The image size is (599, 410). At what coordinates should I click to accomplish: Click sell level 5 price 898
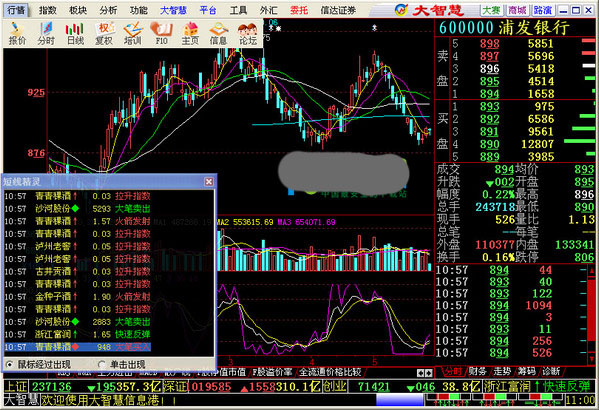tap(489, 44)
